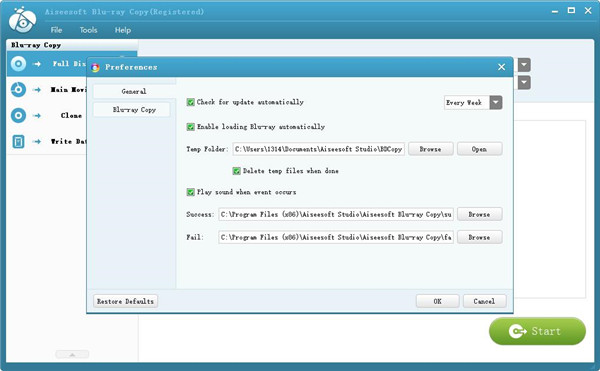Toggle Play sound when event occurs
This screenshot has width=600, height=371.
190,192
